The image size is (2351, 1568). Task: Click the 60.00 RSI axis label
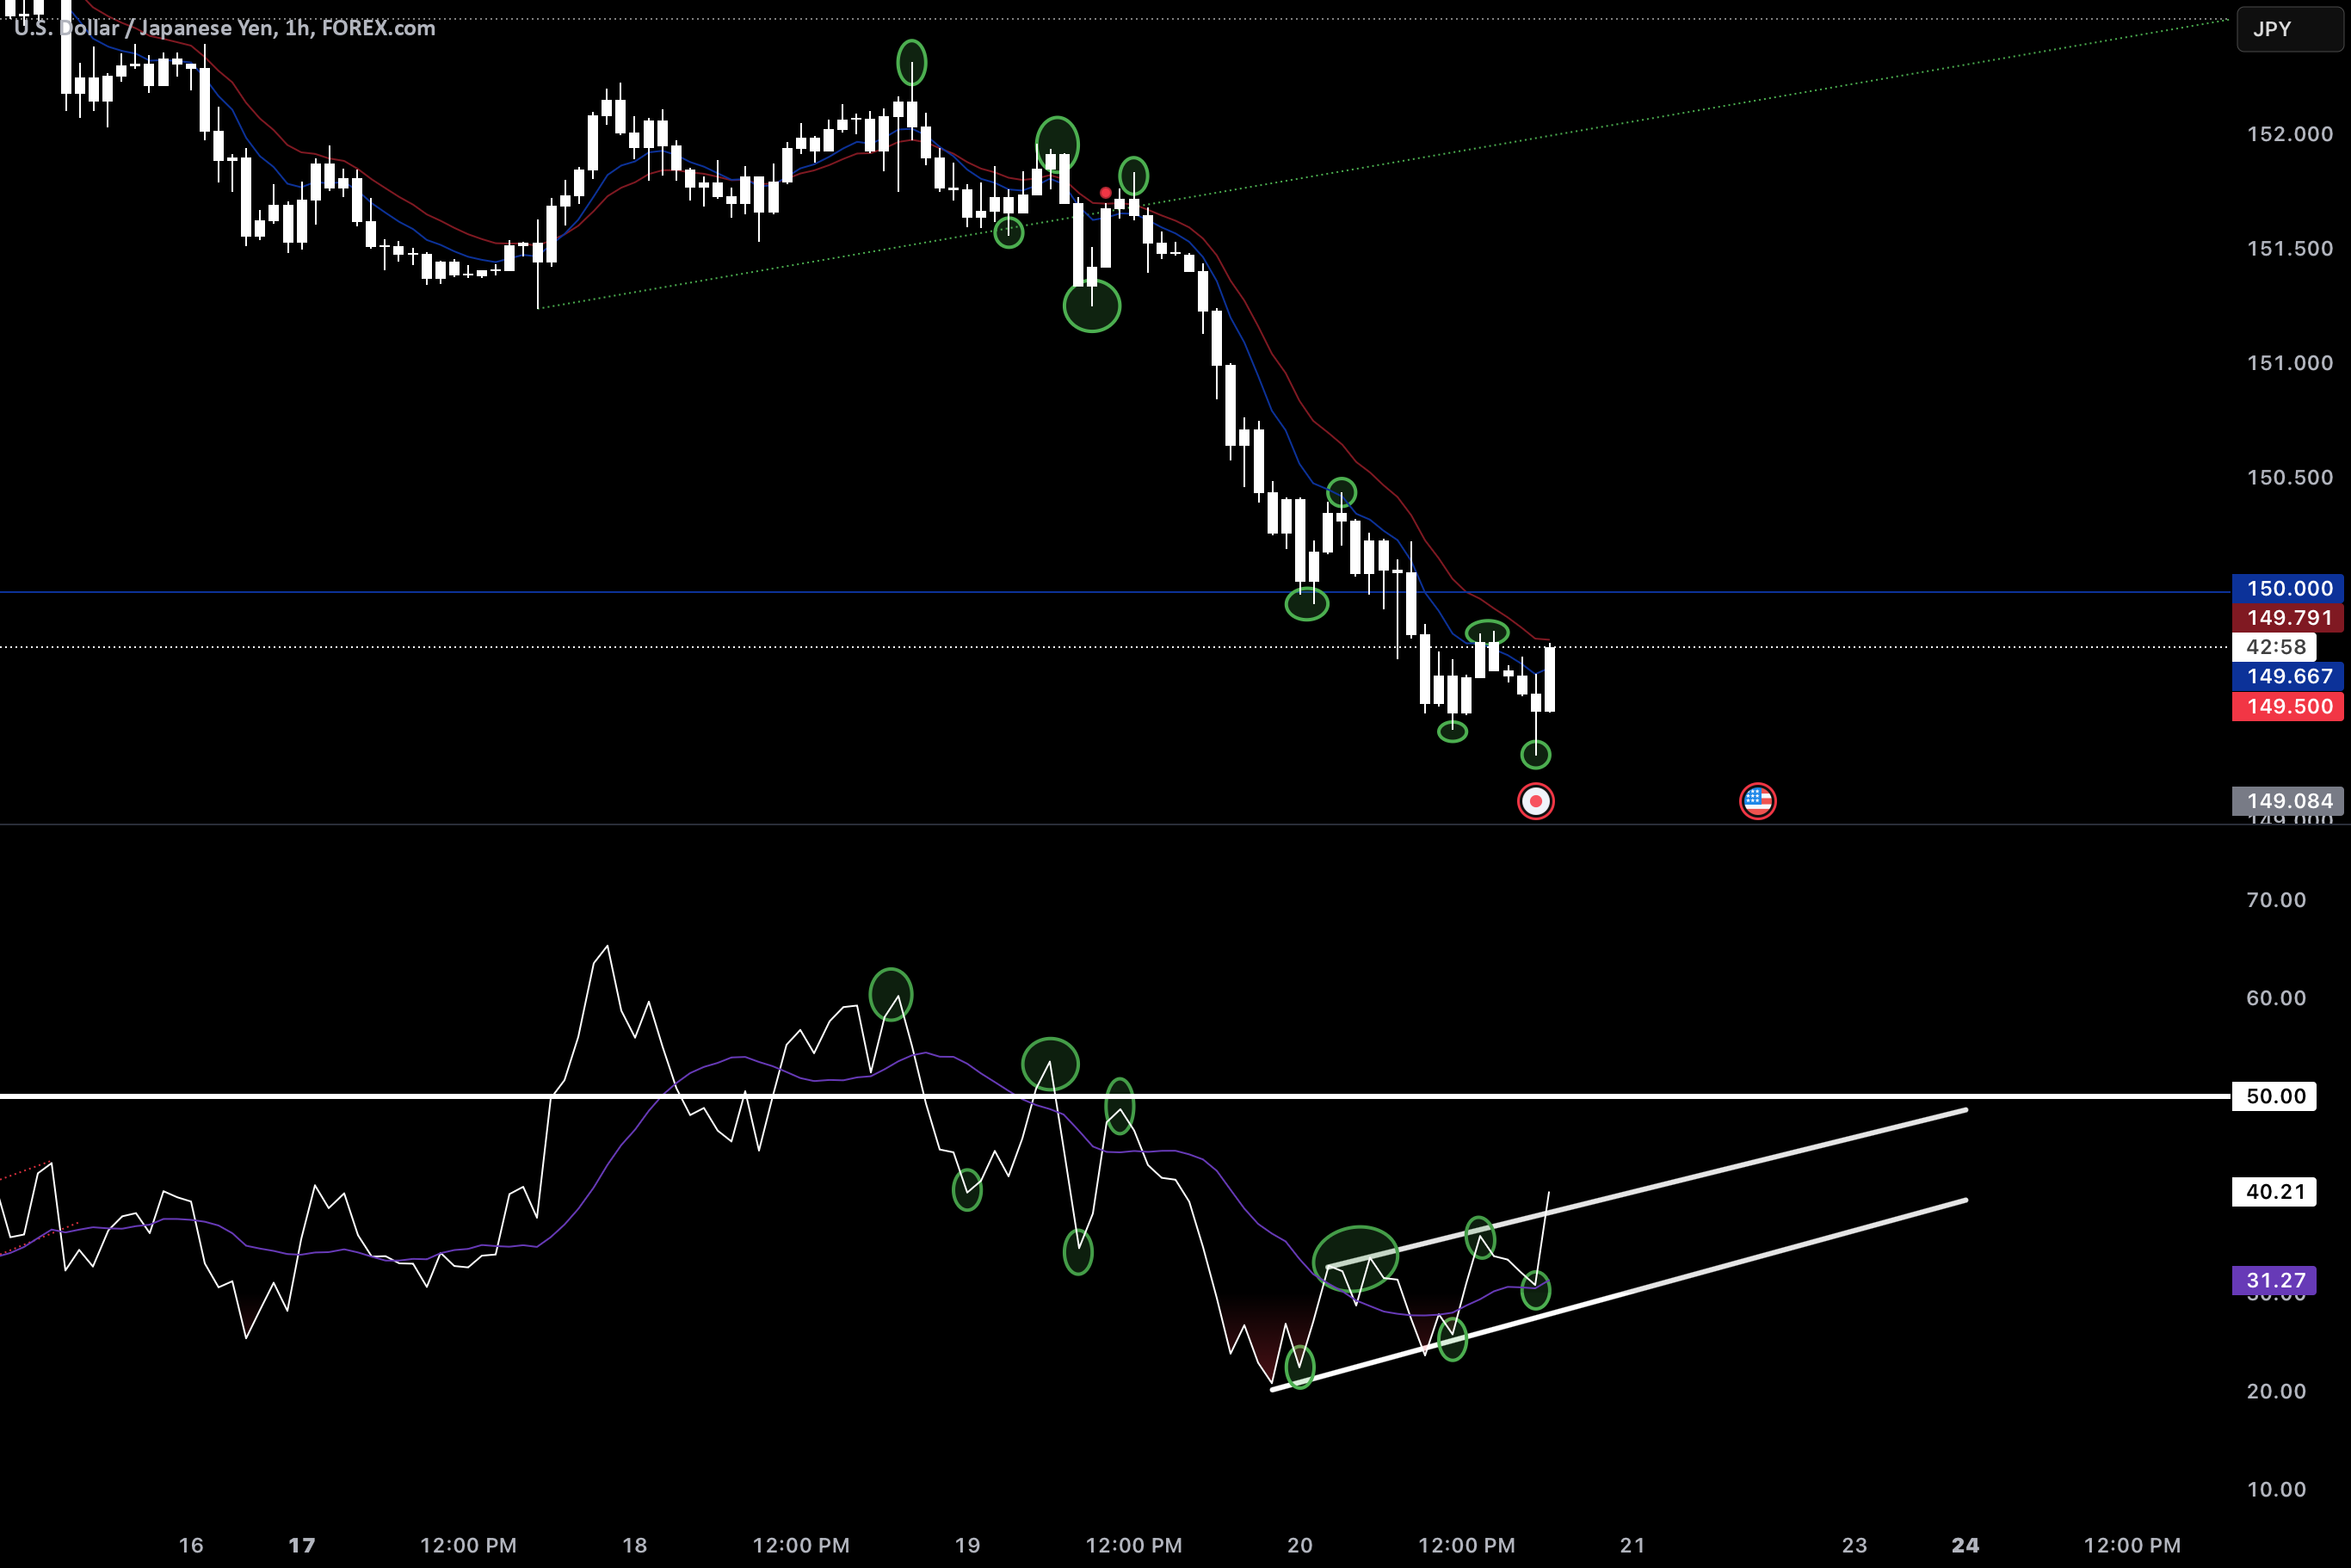pos(2276,998)
